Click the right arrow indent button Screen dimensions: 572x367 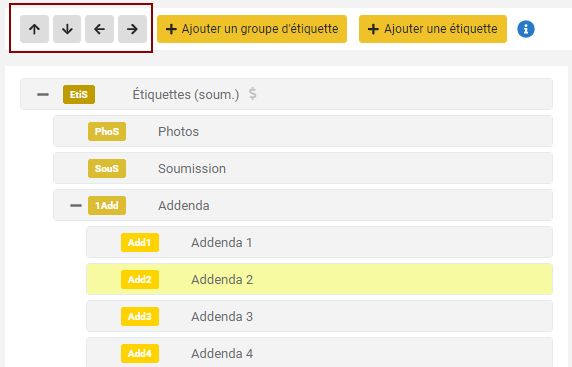(x=132, y=29)
